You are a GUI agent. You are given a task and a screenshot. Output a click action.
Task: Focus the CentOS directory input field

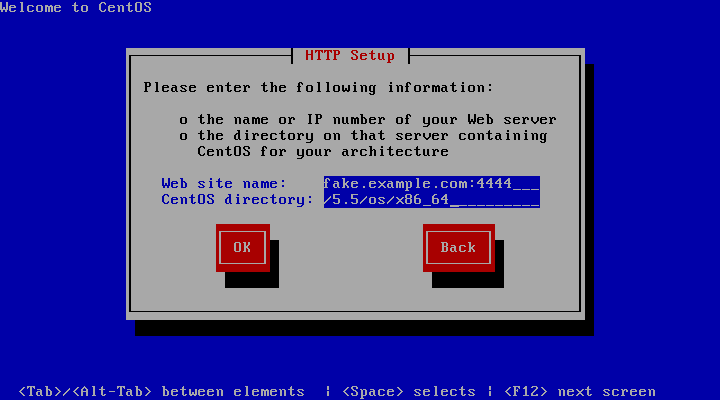(x=432, y=200)
